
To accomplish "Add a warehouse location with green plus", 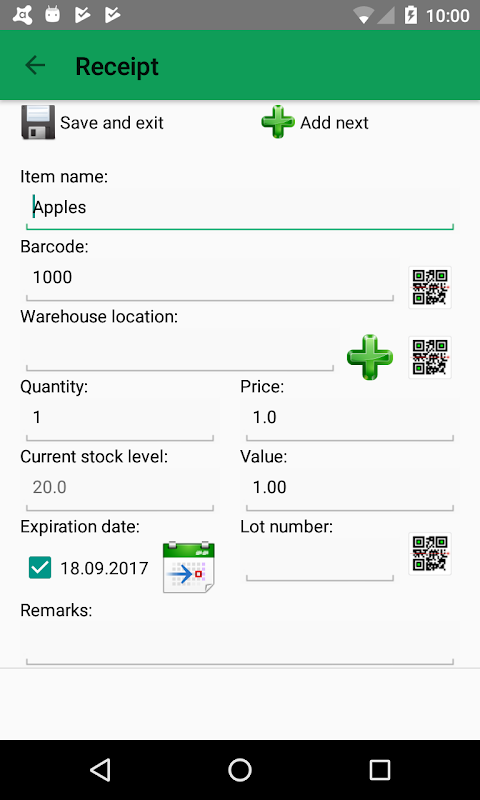I will coord(370,357).
